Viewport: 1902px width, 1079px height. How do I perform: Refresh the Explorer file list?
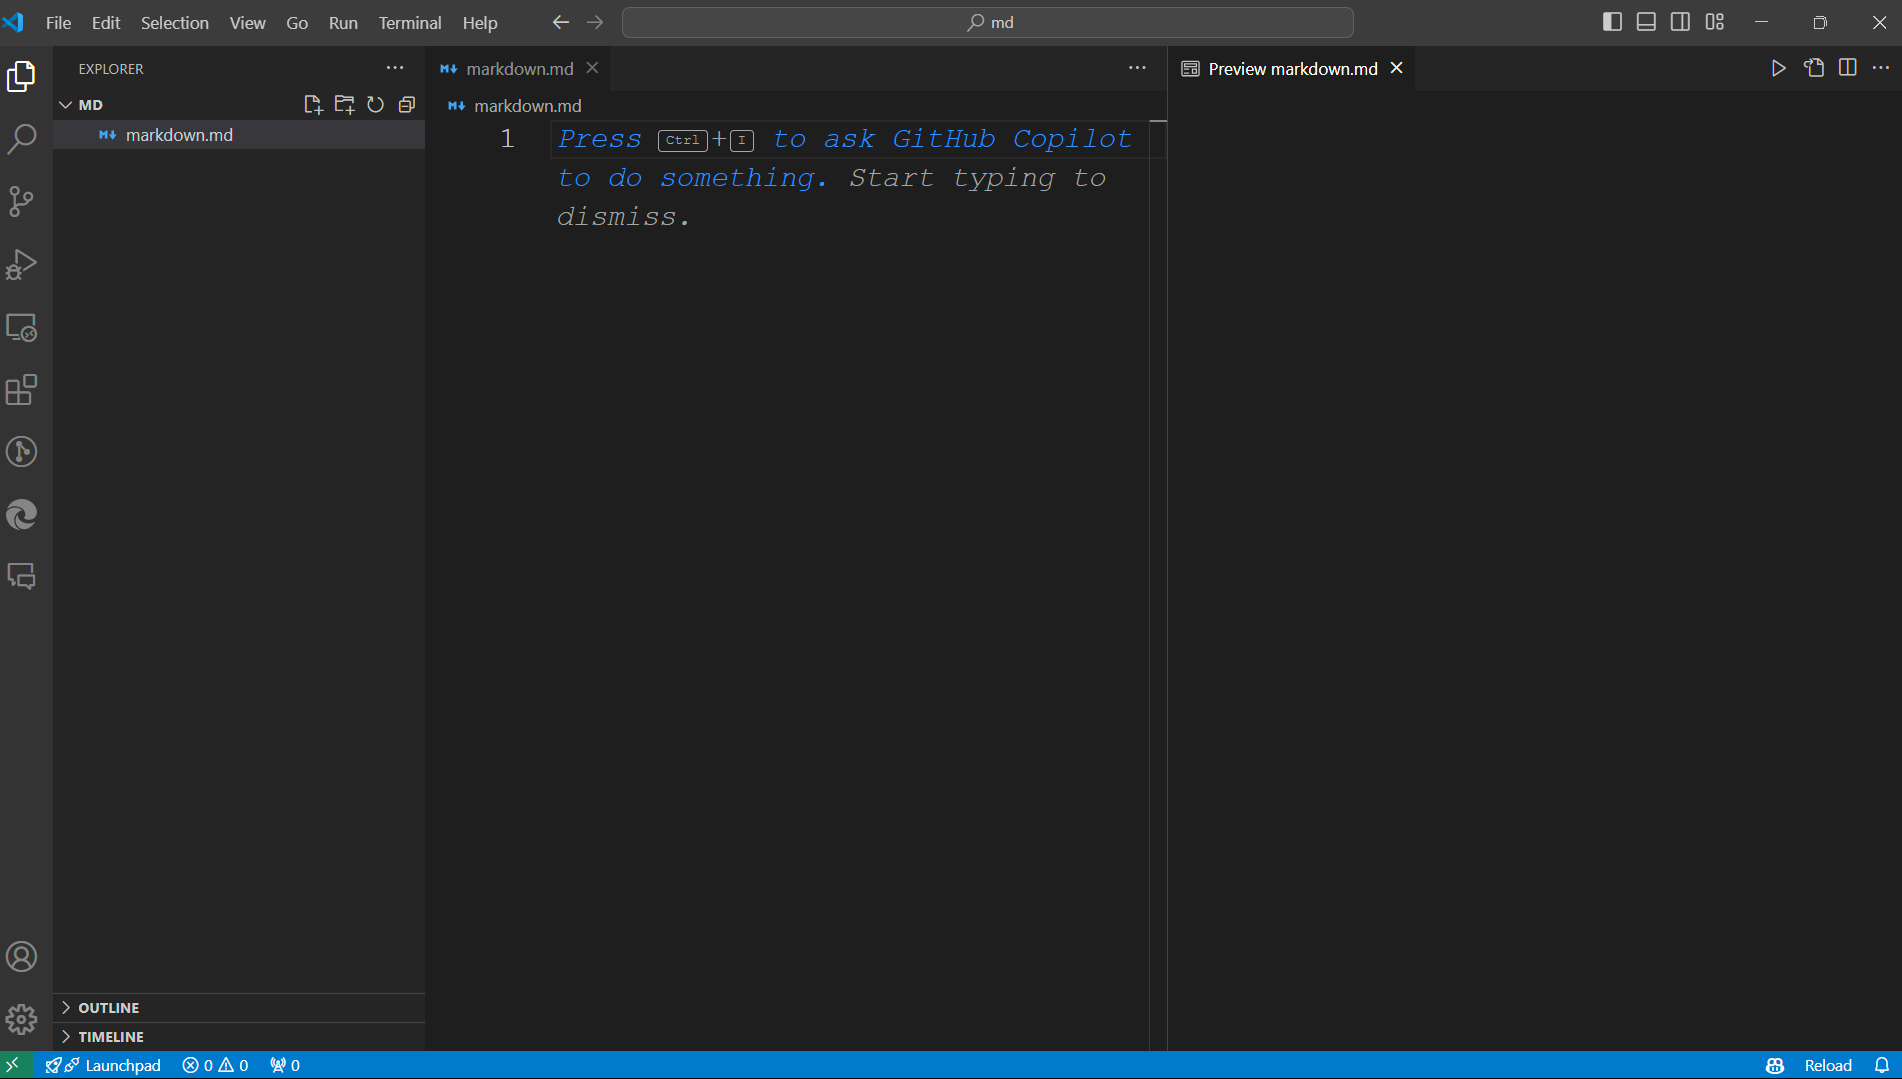(375, 105)
